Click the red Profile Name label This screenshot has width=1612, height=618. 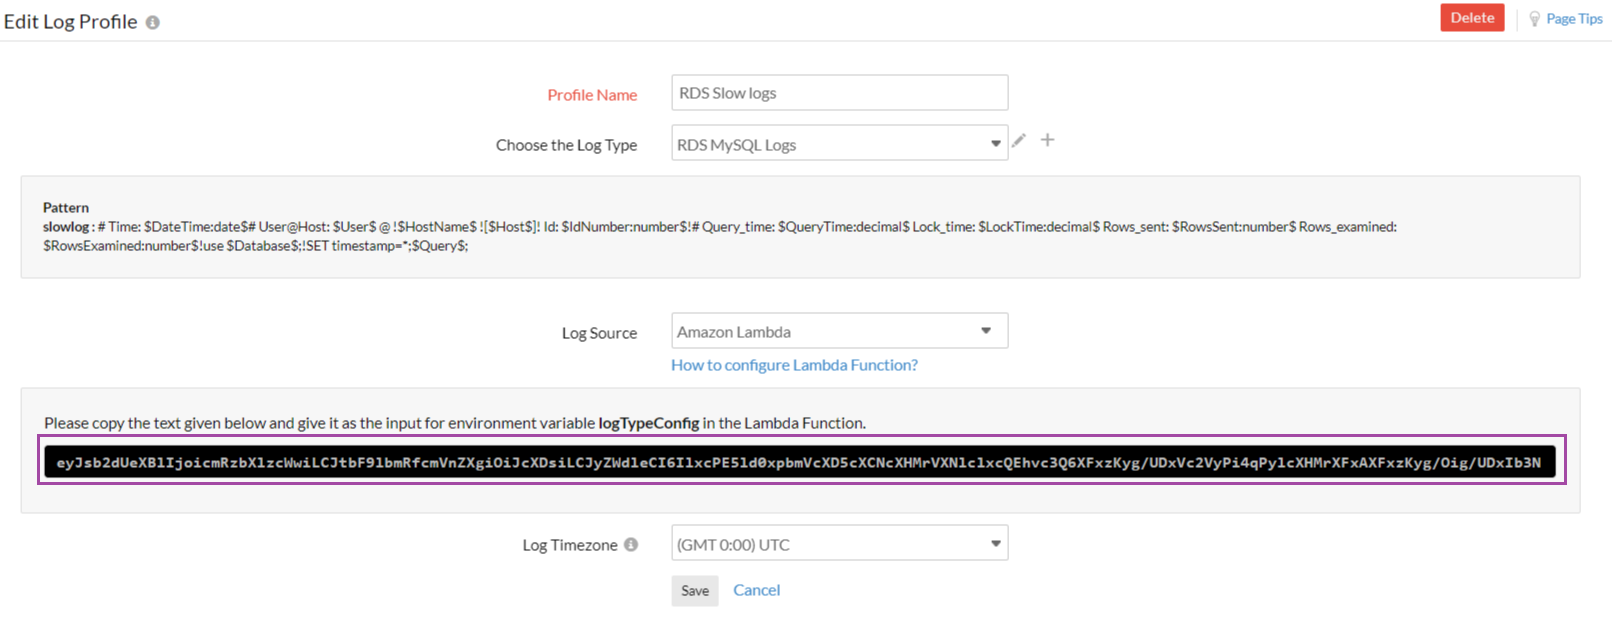(x=592, y=95)
